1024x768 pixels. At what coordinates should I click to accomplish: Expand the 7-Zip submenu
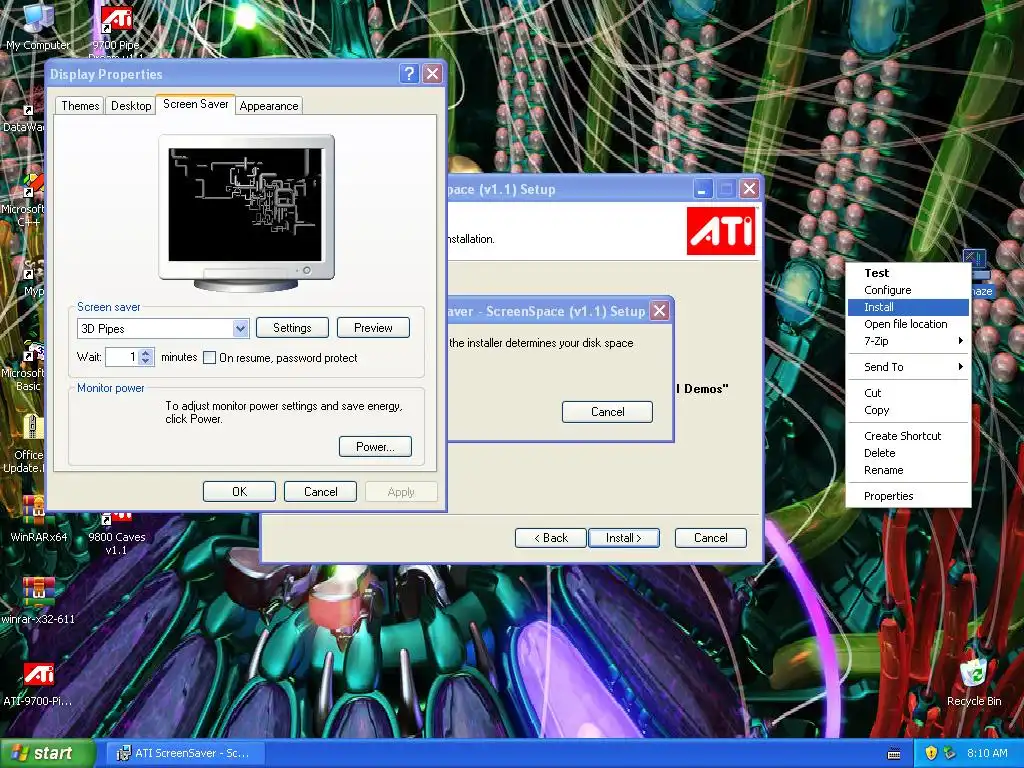point(908,341)
